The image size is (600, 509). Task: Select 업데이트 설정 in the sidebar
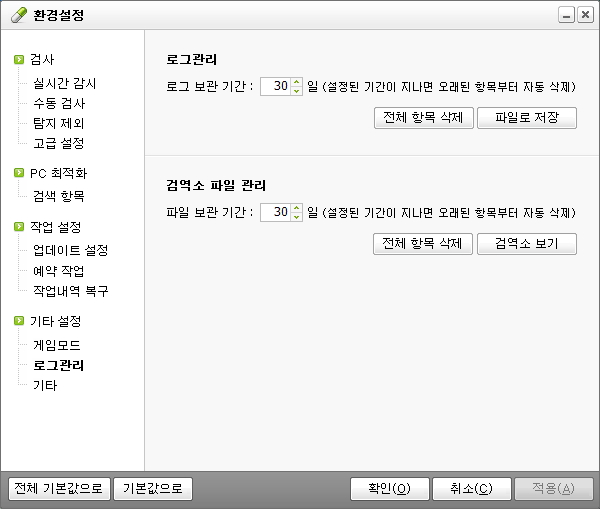coord(70,250)
